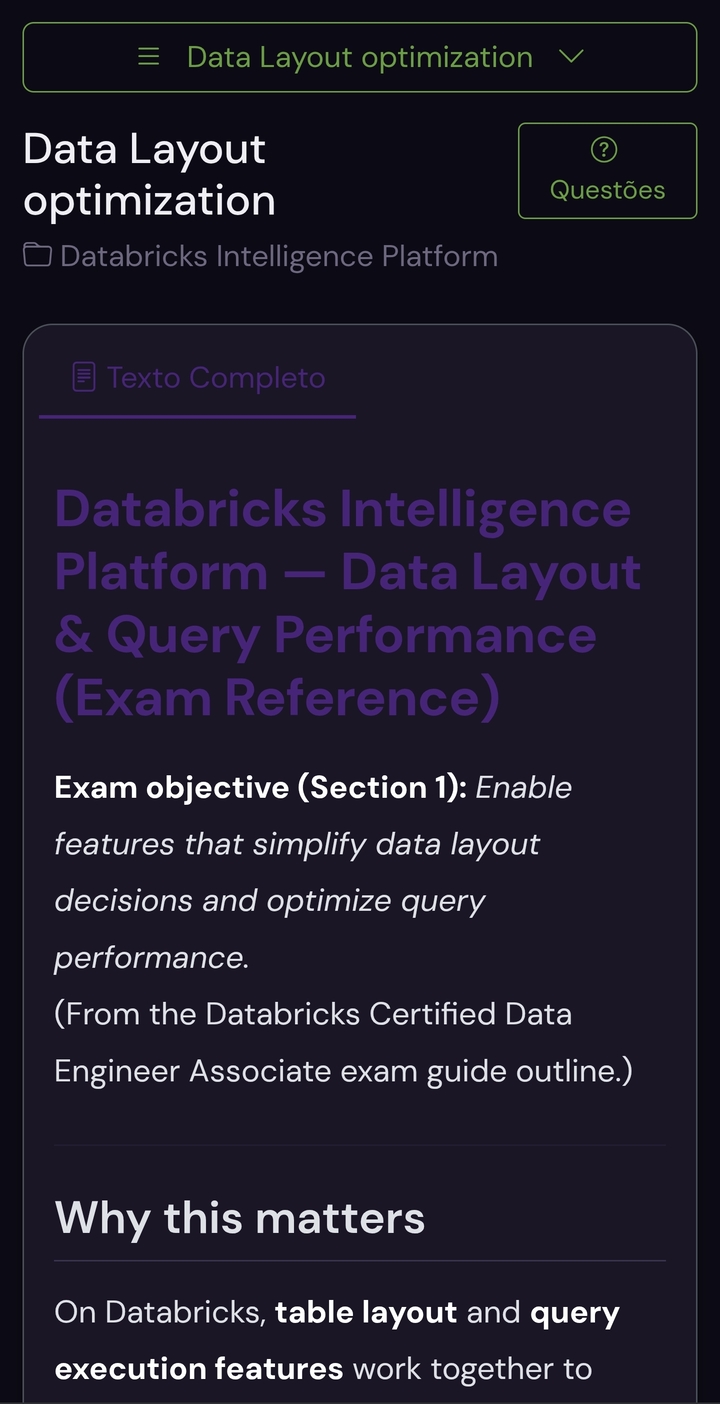The height and width of the screenshot is (1404, 720).
Task: Click the divider line under Why this matters
Action: 360,1261
